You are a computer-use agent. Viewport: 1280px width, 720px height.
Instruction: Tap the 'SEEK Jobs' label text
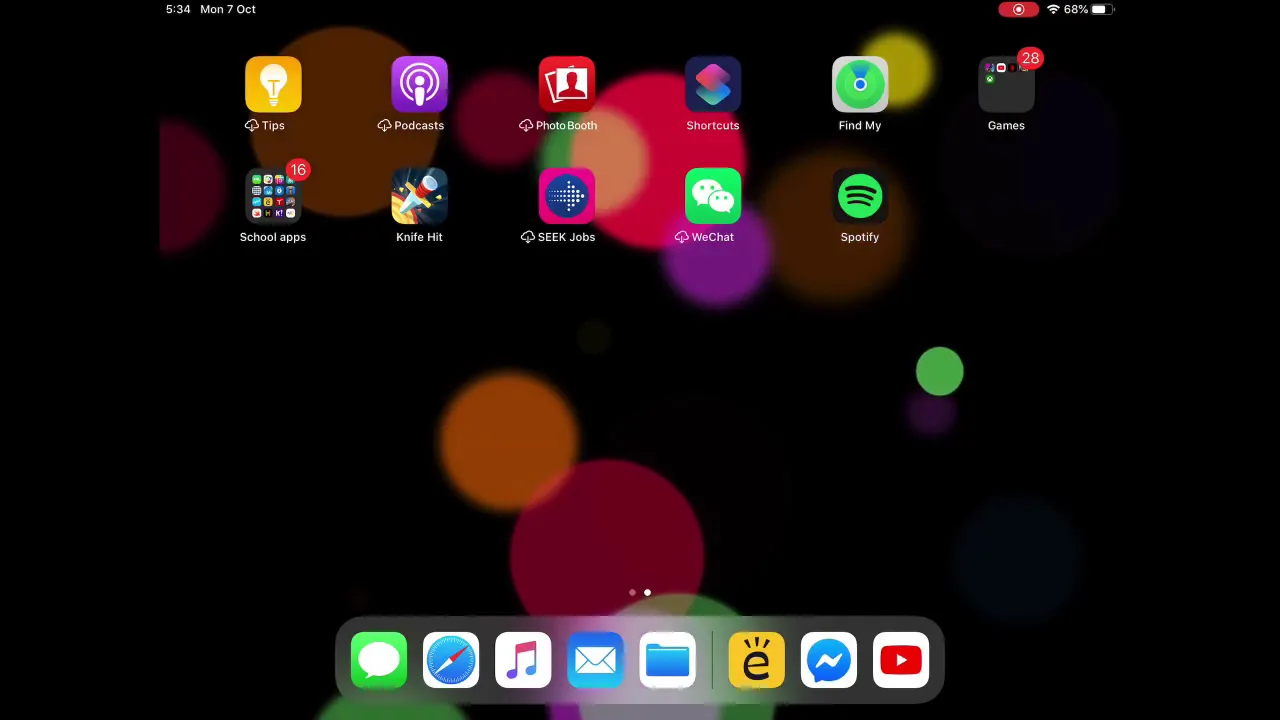(x=566, y=237)
